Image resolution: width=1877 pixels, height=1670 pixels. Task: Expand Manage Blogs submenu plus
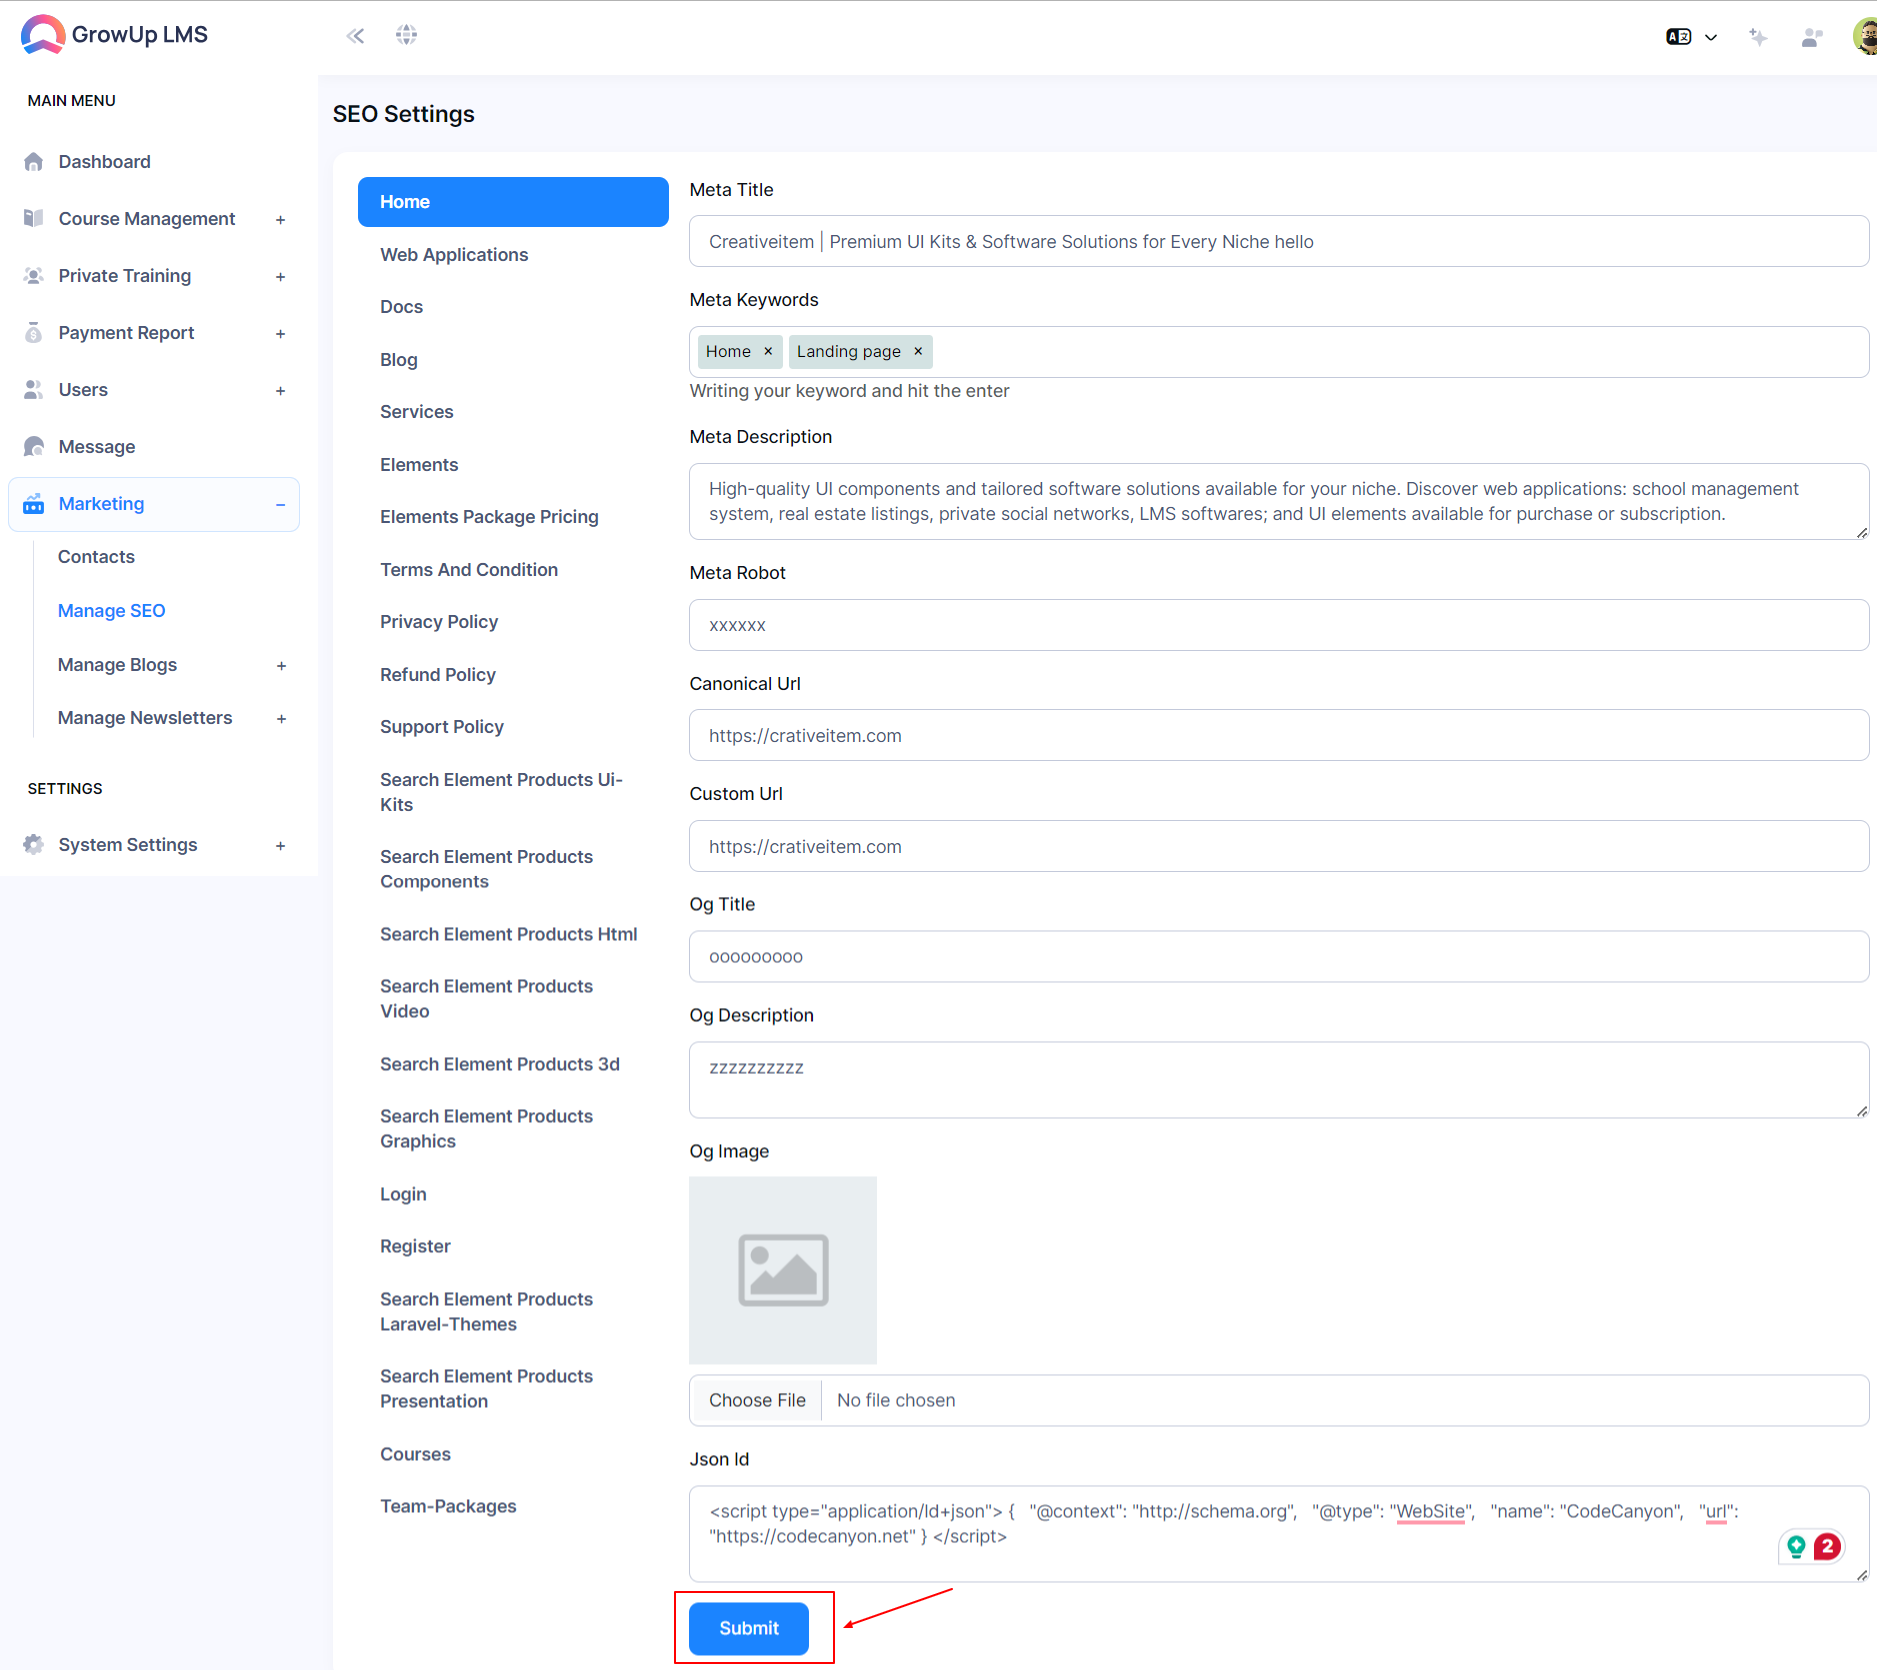[282, 666]
